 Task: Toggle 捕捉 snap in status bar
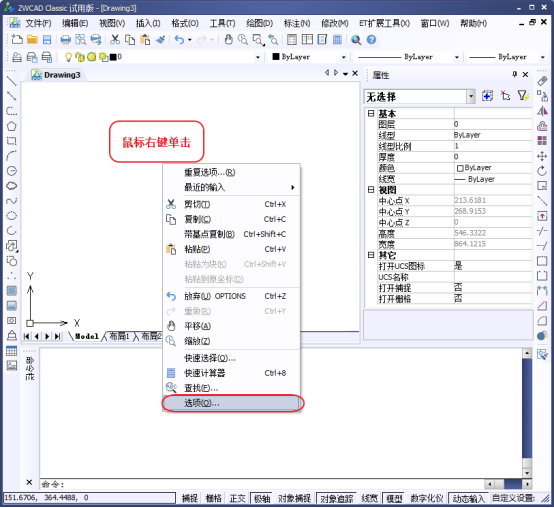click(x=190, y=498)
